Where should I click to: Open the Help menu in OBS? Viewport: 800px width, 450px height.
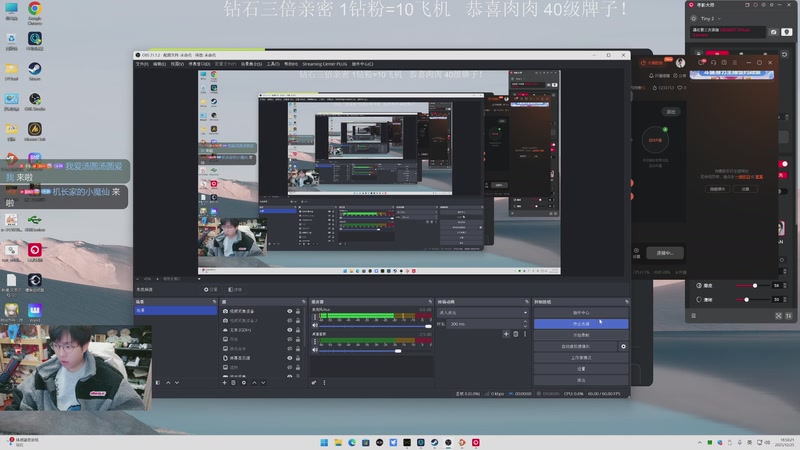click(291, 64)
